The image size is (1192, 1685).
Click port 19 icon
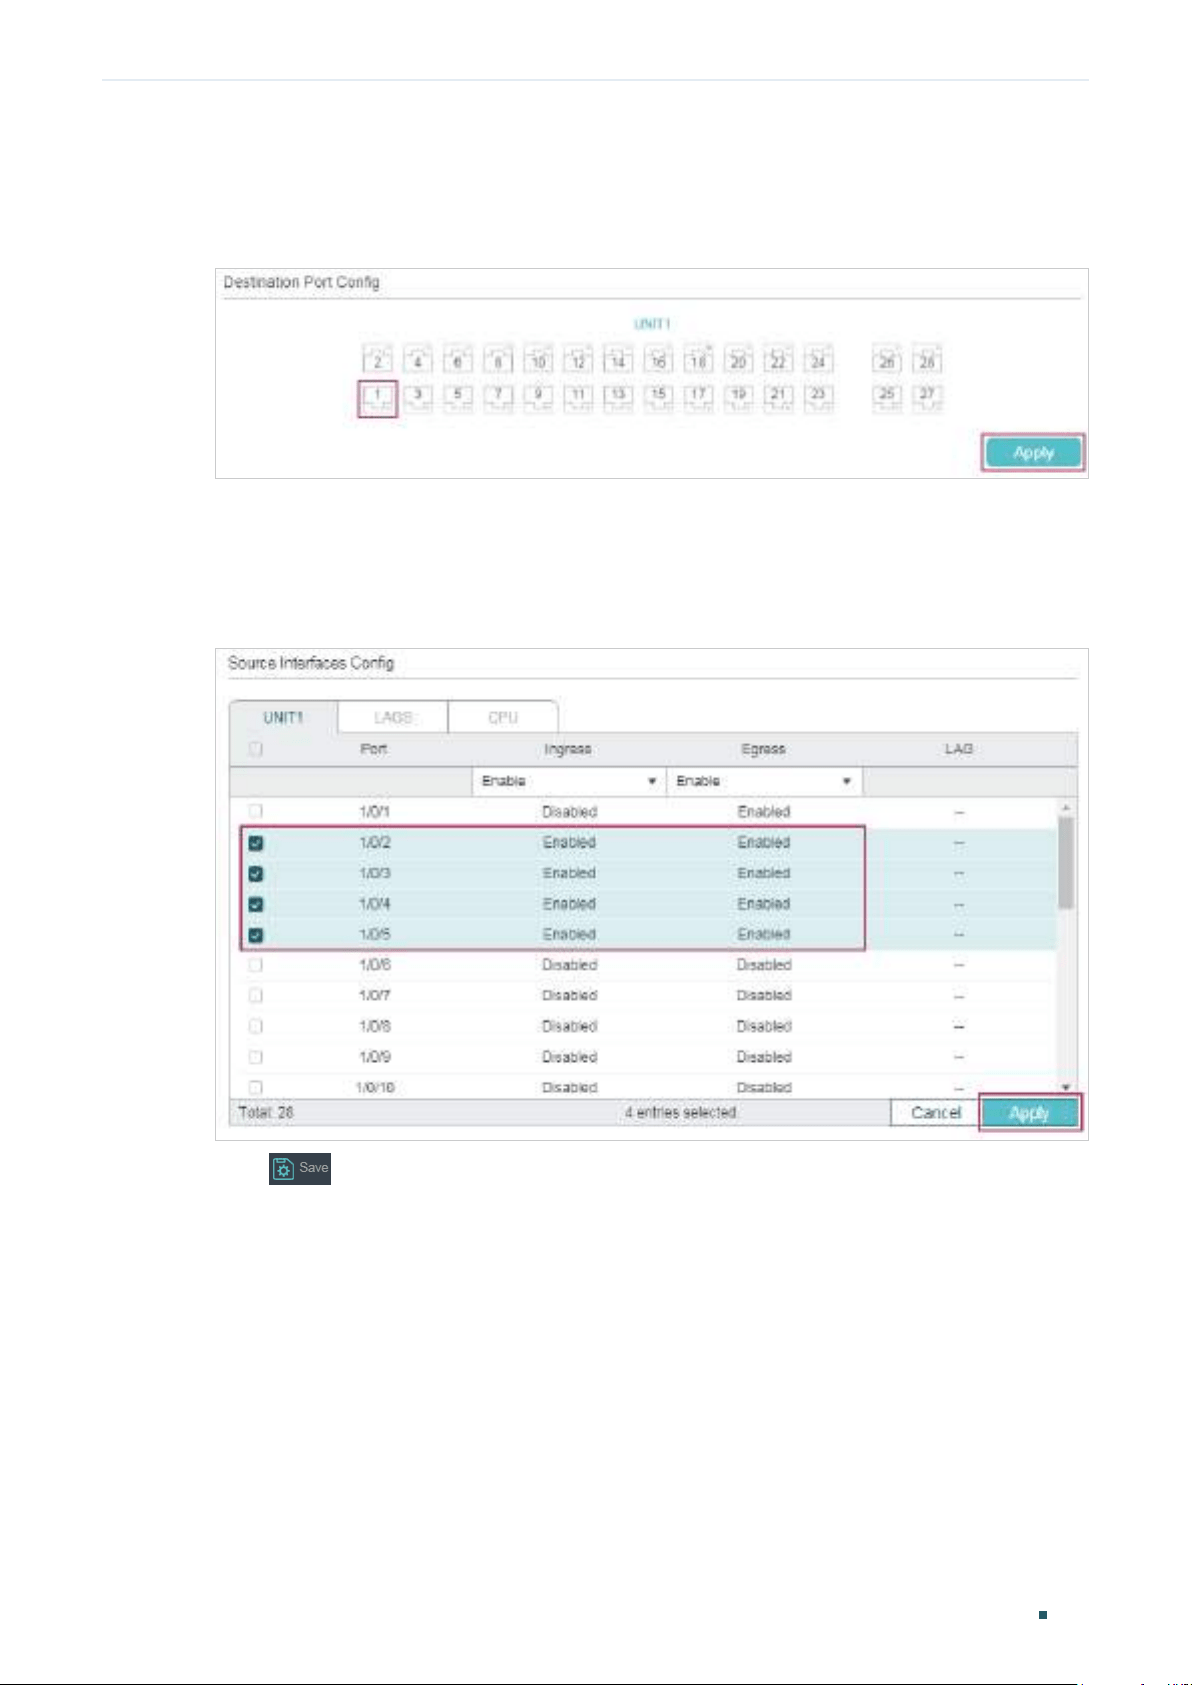(738, 397)
